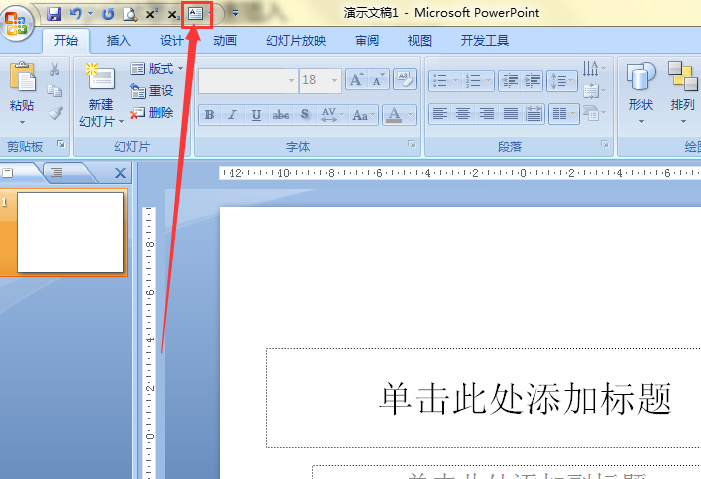Open text direction options
701x479 pixels.
[594, 68]
